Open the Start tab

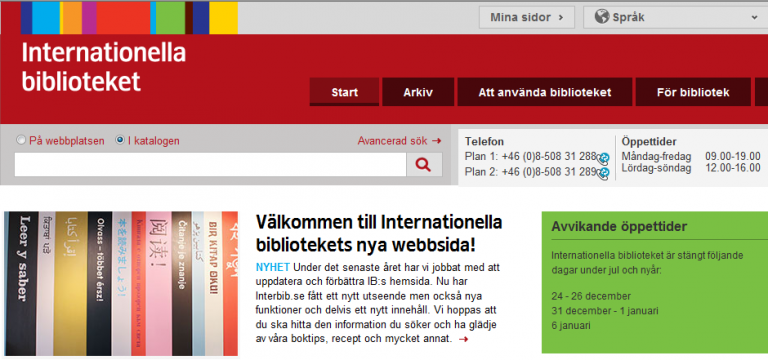344,92
